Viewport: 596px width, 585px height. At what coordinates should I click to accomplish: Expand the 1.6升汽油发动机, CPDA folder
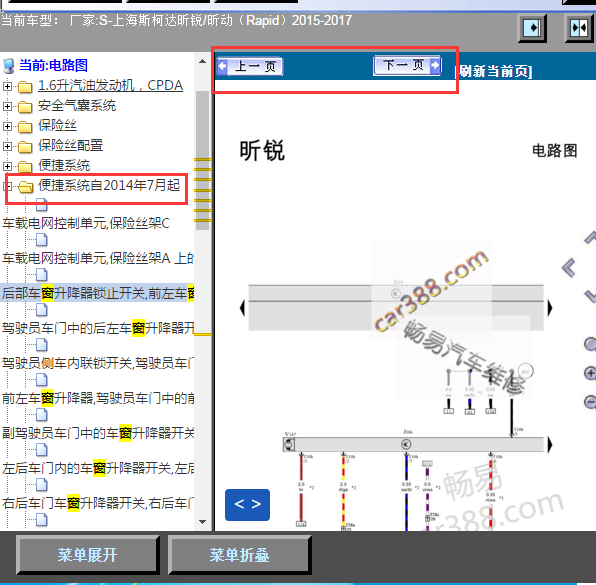pyautogui.click(x=7, y=86)
